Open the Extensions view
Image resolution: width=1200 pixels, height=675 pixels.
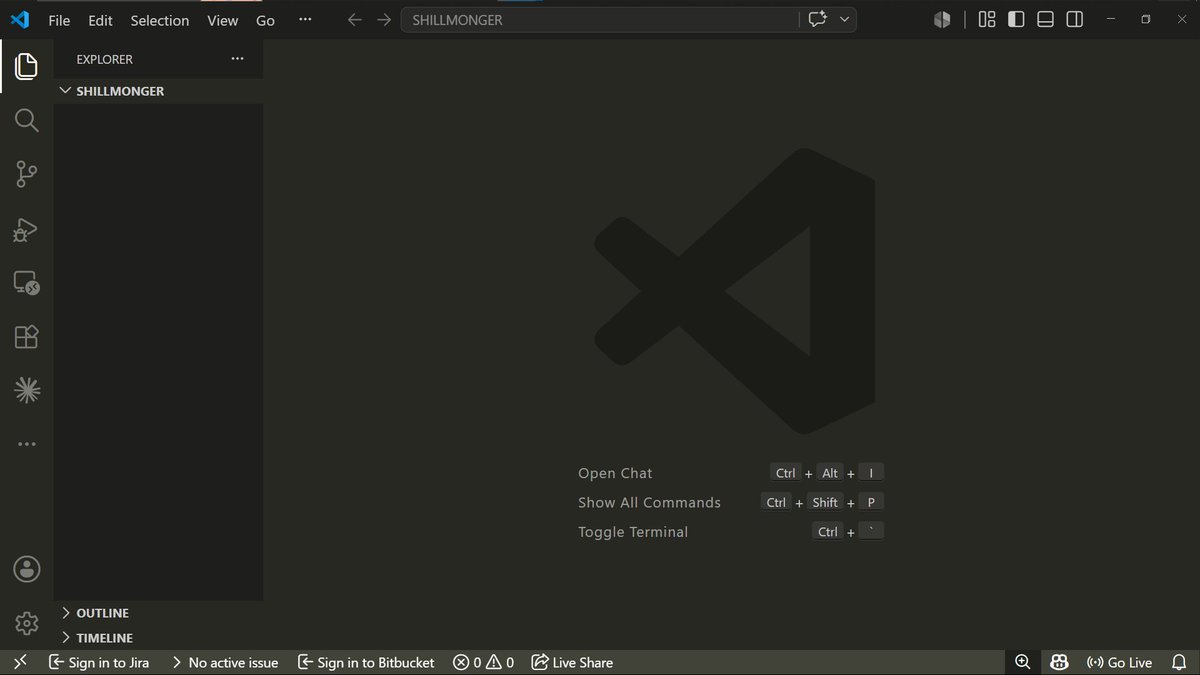pos(27,337)
